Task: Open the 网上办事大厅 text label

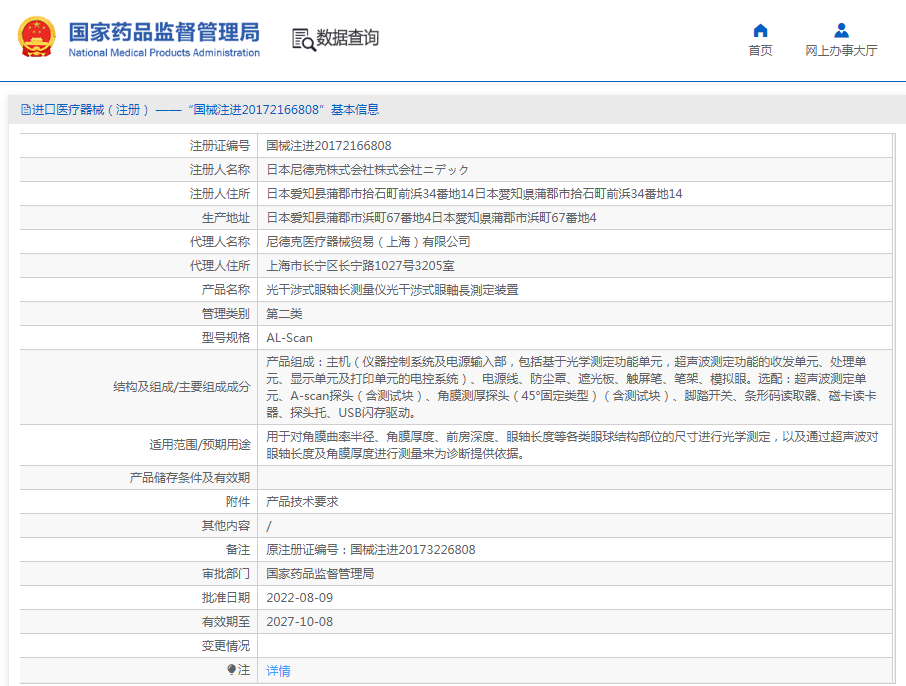Action: point(841,51)
